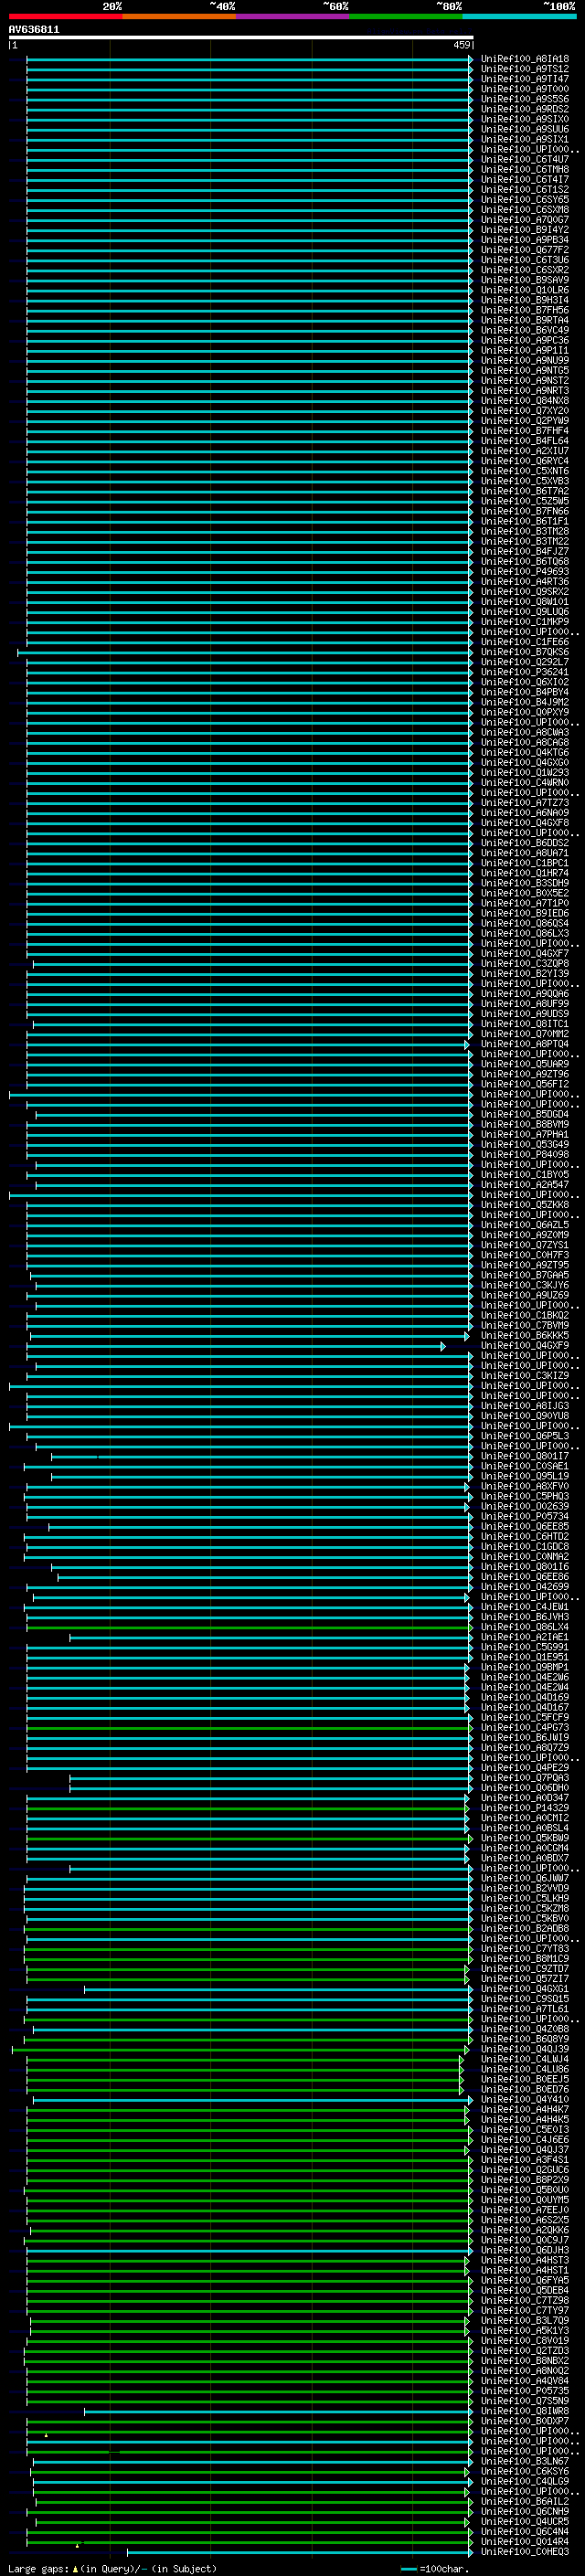Select the AV636811 query name
Screen dimensions: 585x2576
point(34,30)
